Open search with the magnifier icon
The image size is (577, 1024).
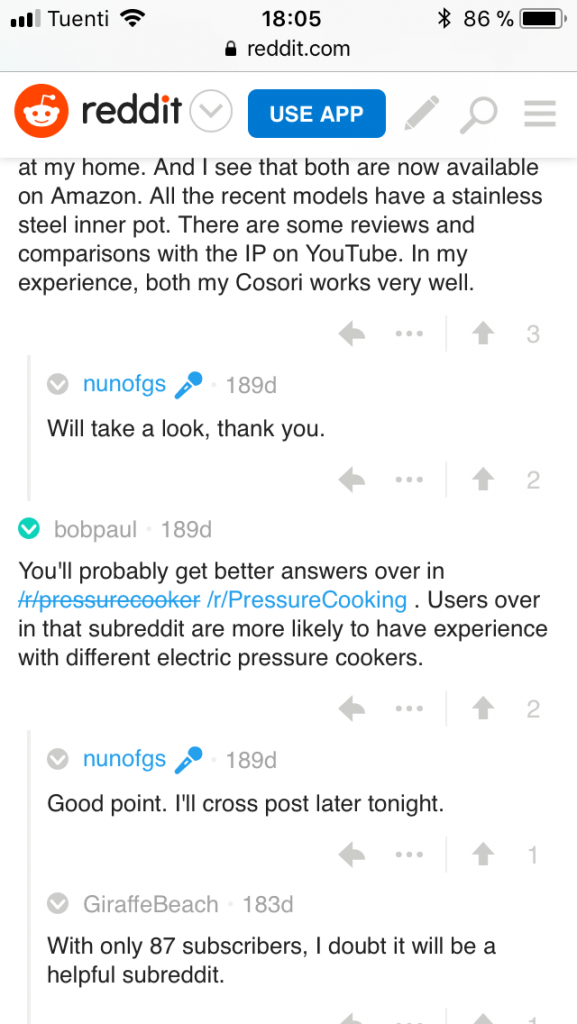pos(478,115)
